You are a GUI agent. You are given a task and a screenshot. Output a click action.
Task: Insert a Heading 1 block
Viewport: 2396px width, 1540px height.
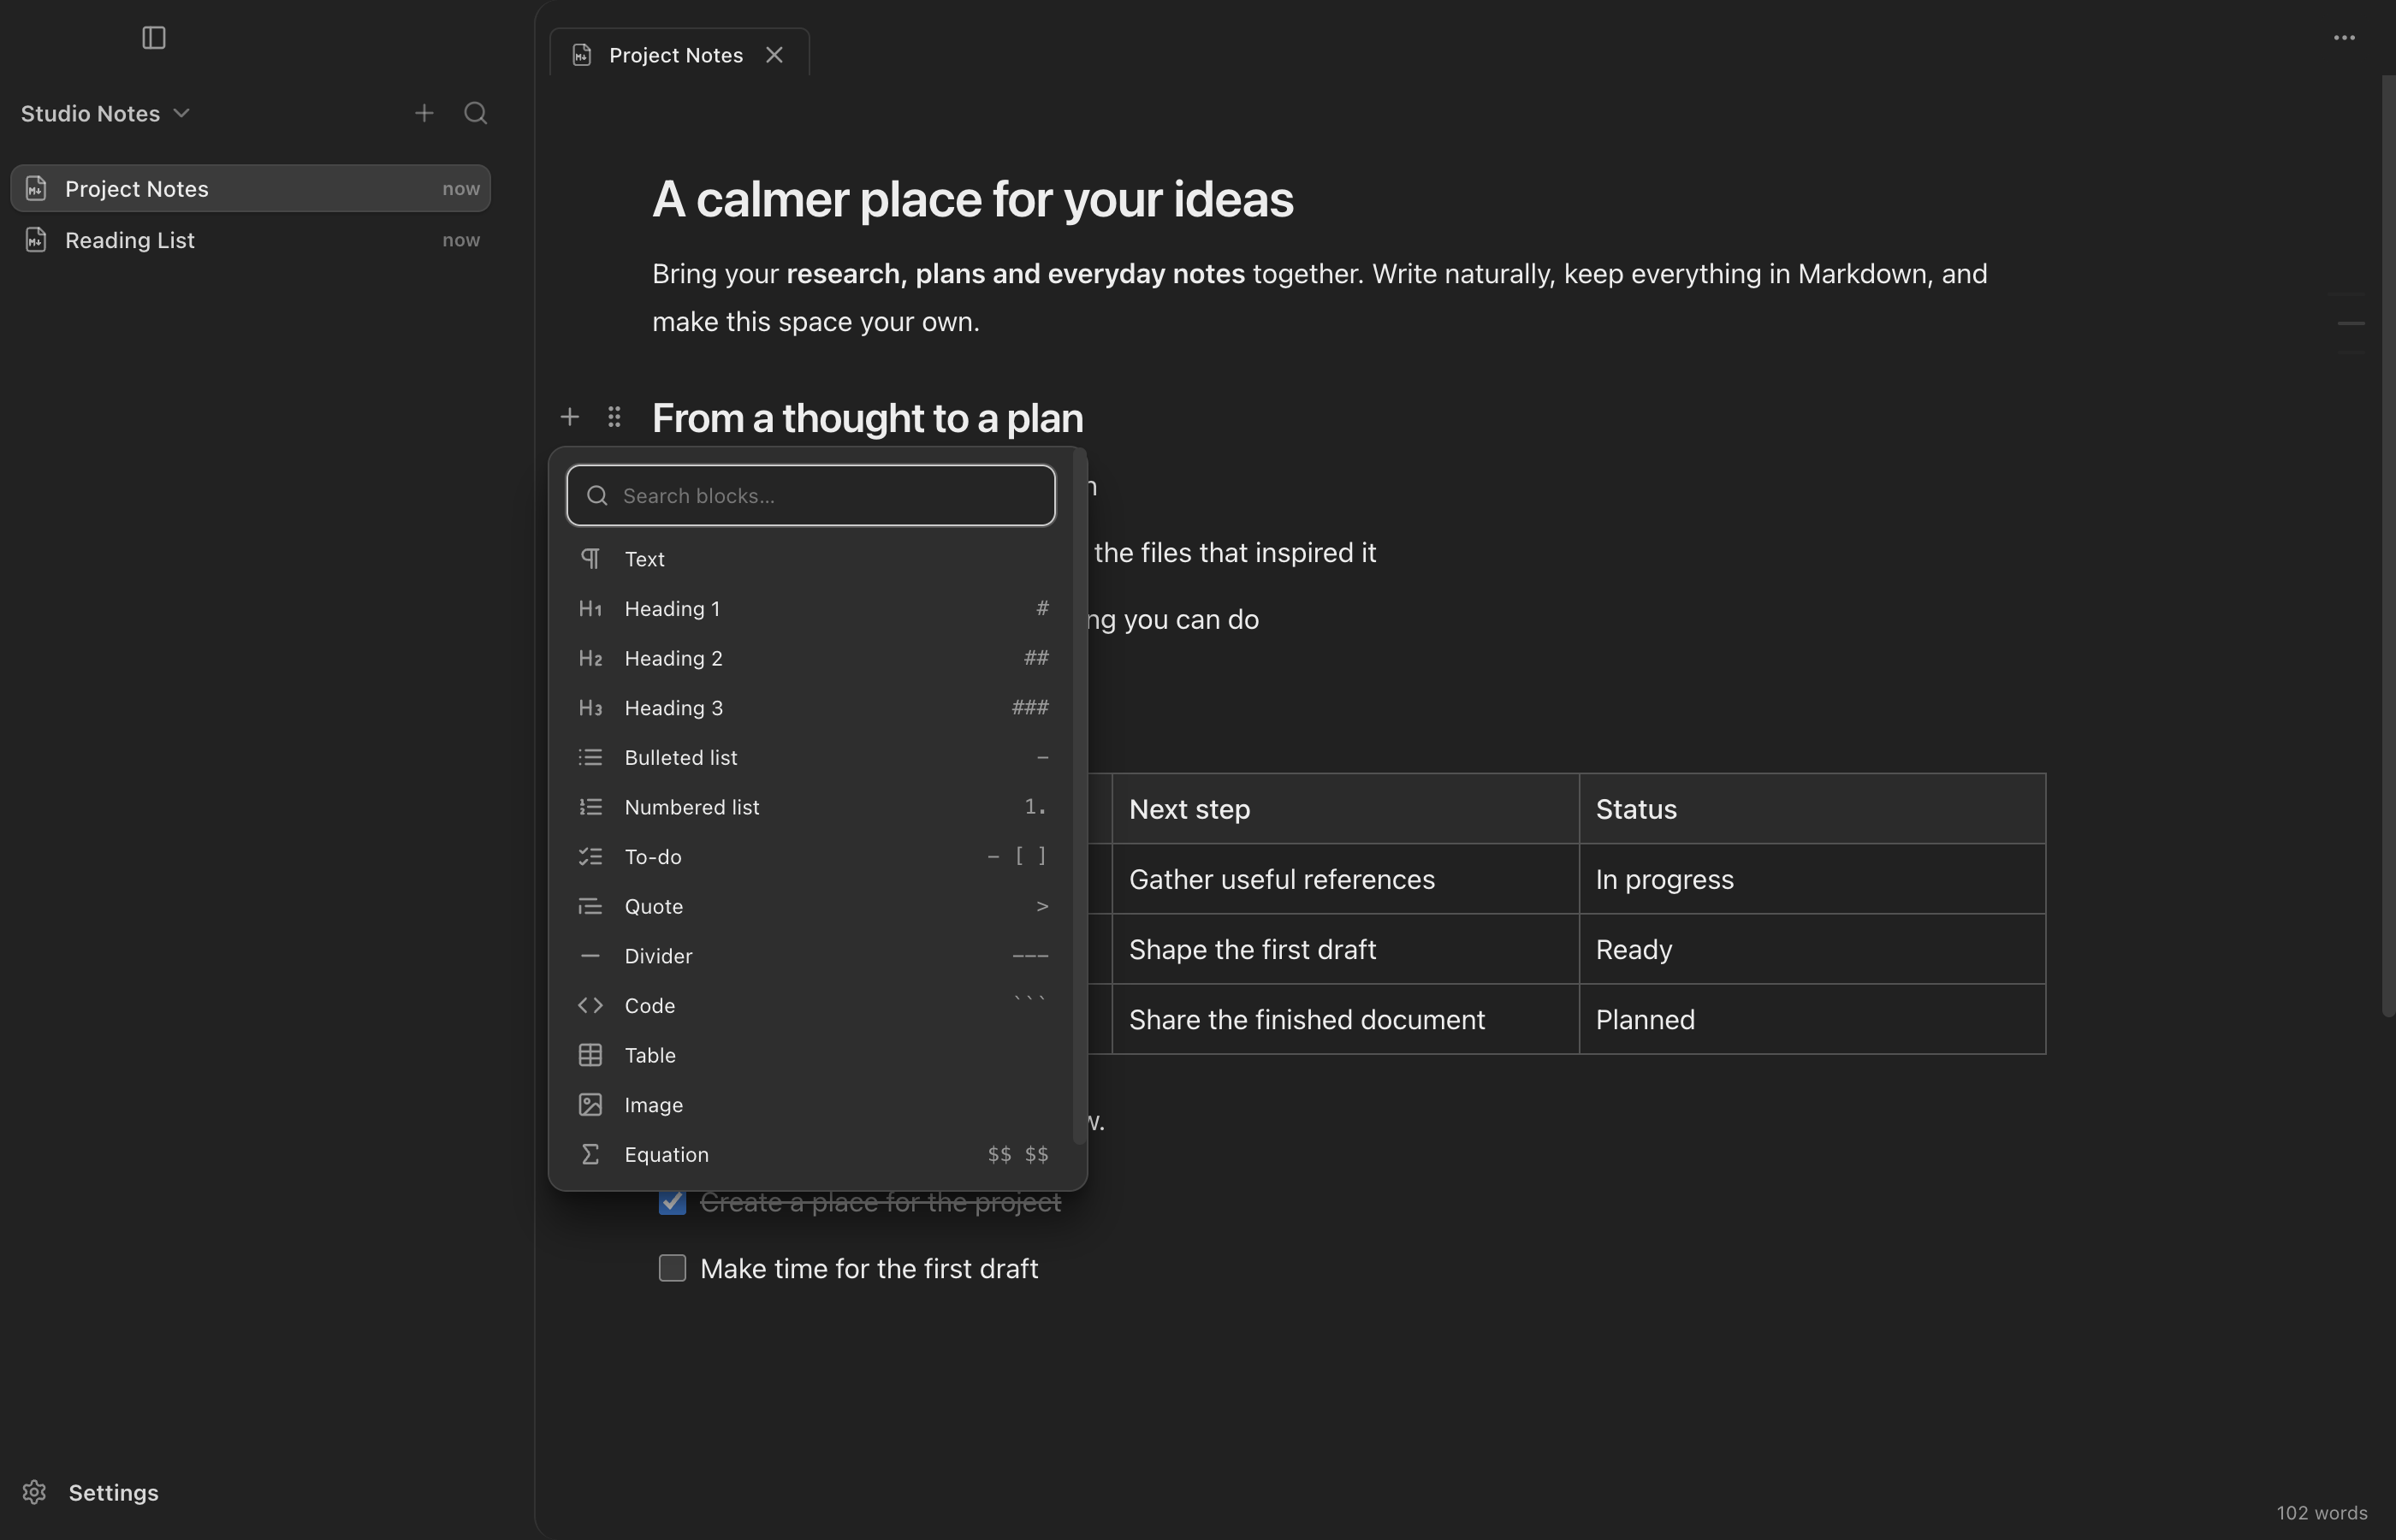[812, 609]
